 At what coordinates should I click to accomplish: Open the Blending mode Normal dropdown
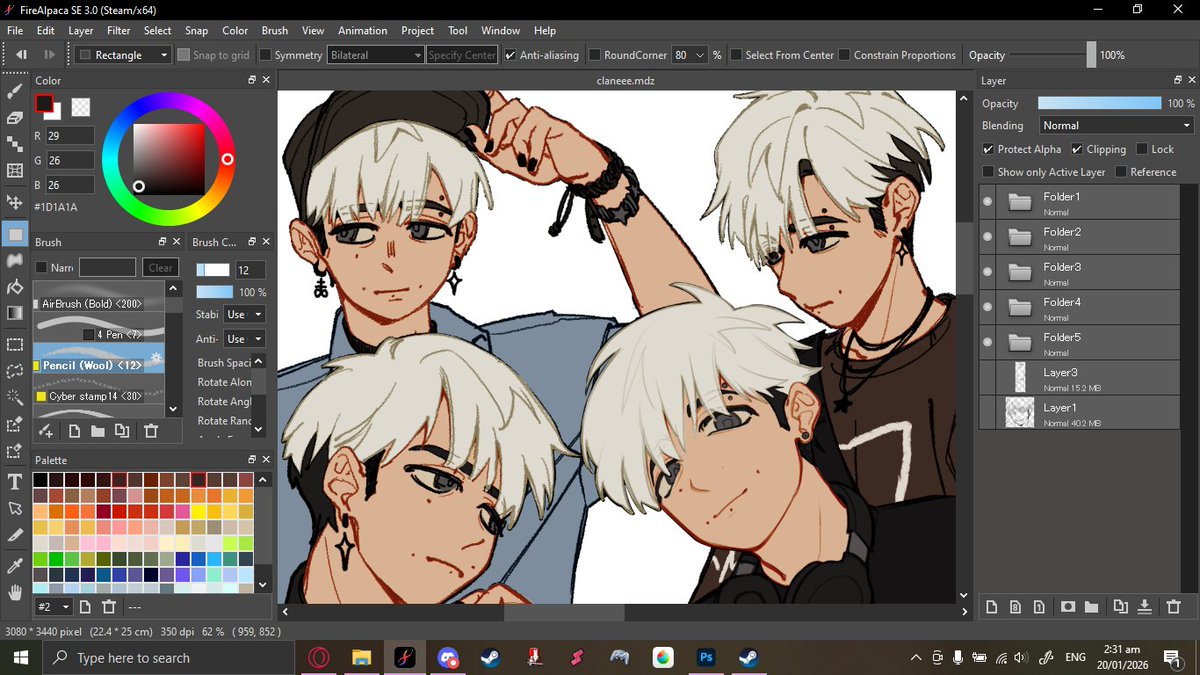(1116, 125)
